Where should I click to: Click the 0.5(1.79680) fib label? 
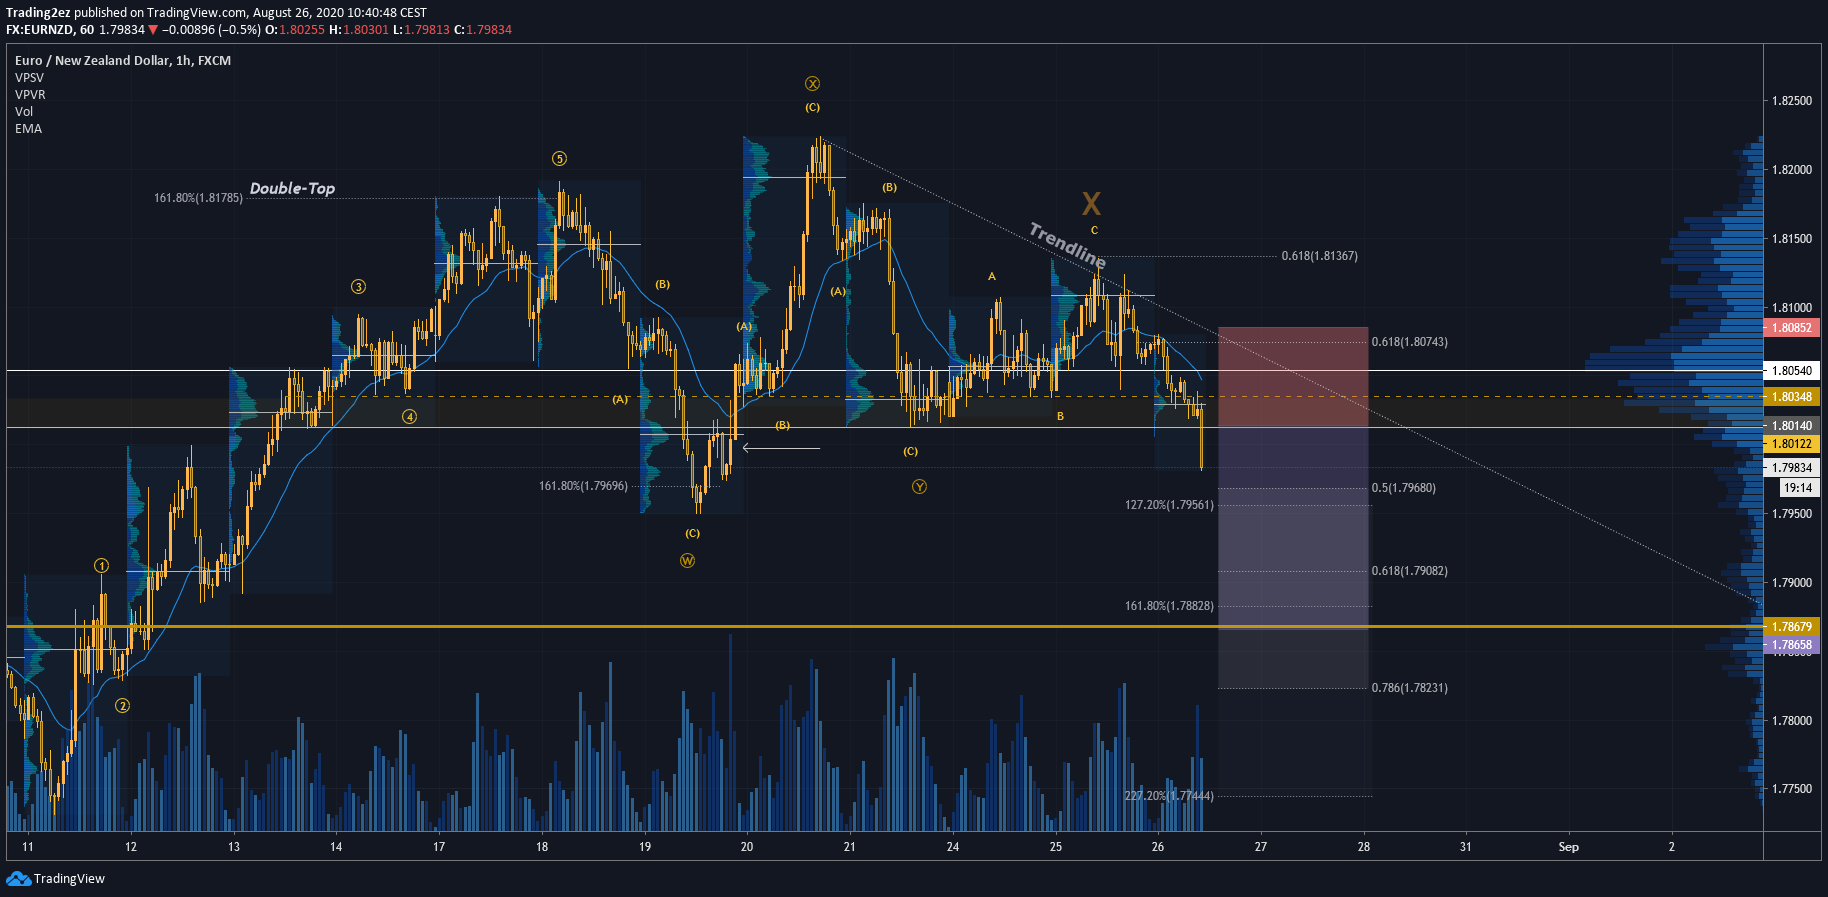[x=1404, y=488]
